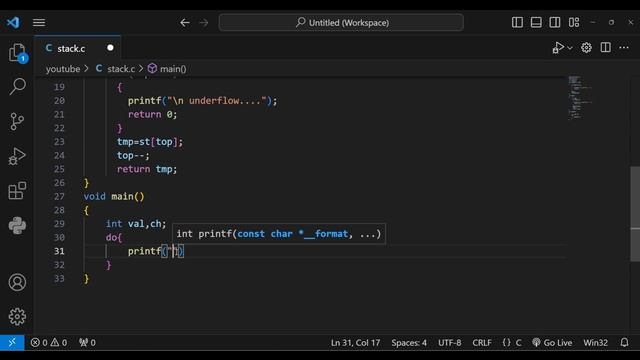640x360 pixels.
Task: Open the hamburger application menu
Action: coord(39,22)
